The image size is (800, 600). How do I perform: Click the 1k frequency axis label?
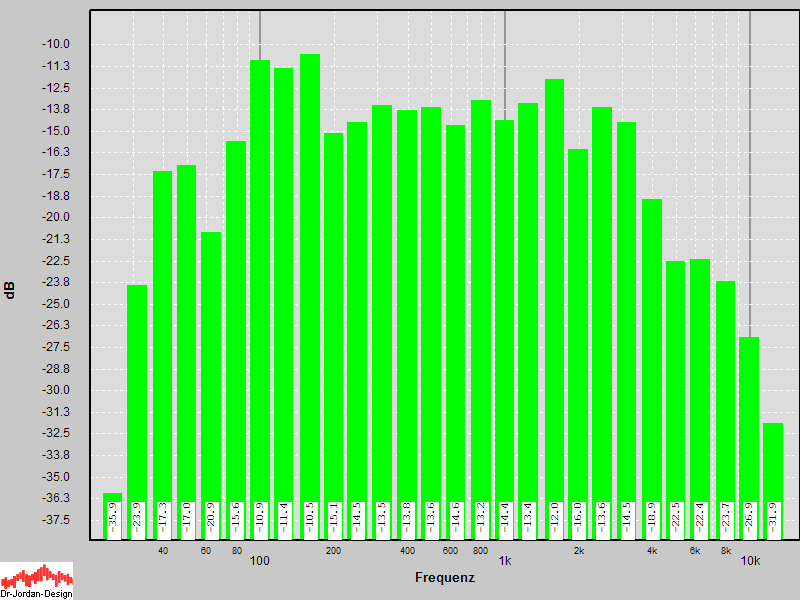(505, 562)
